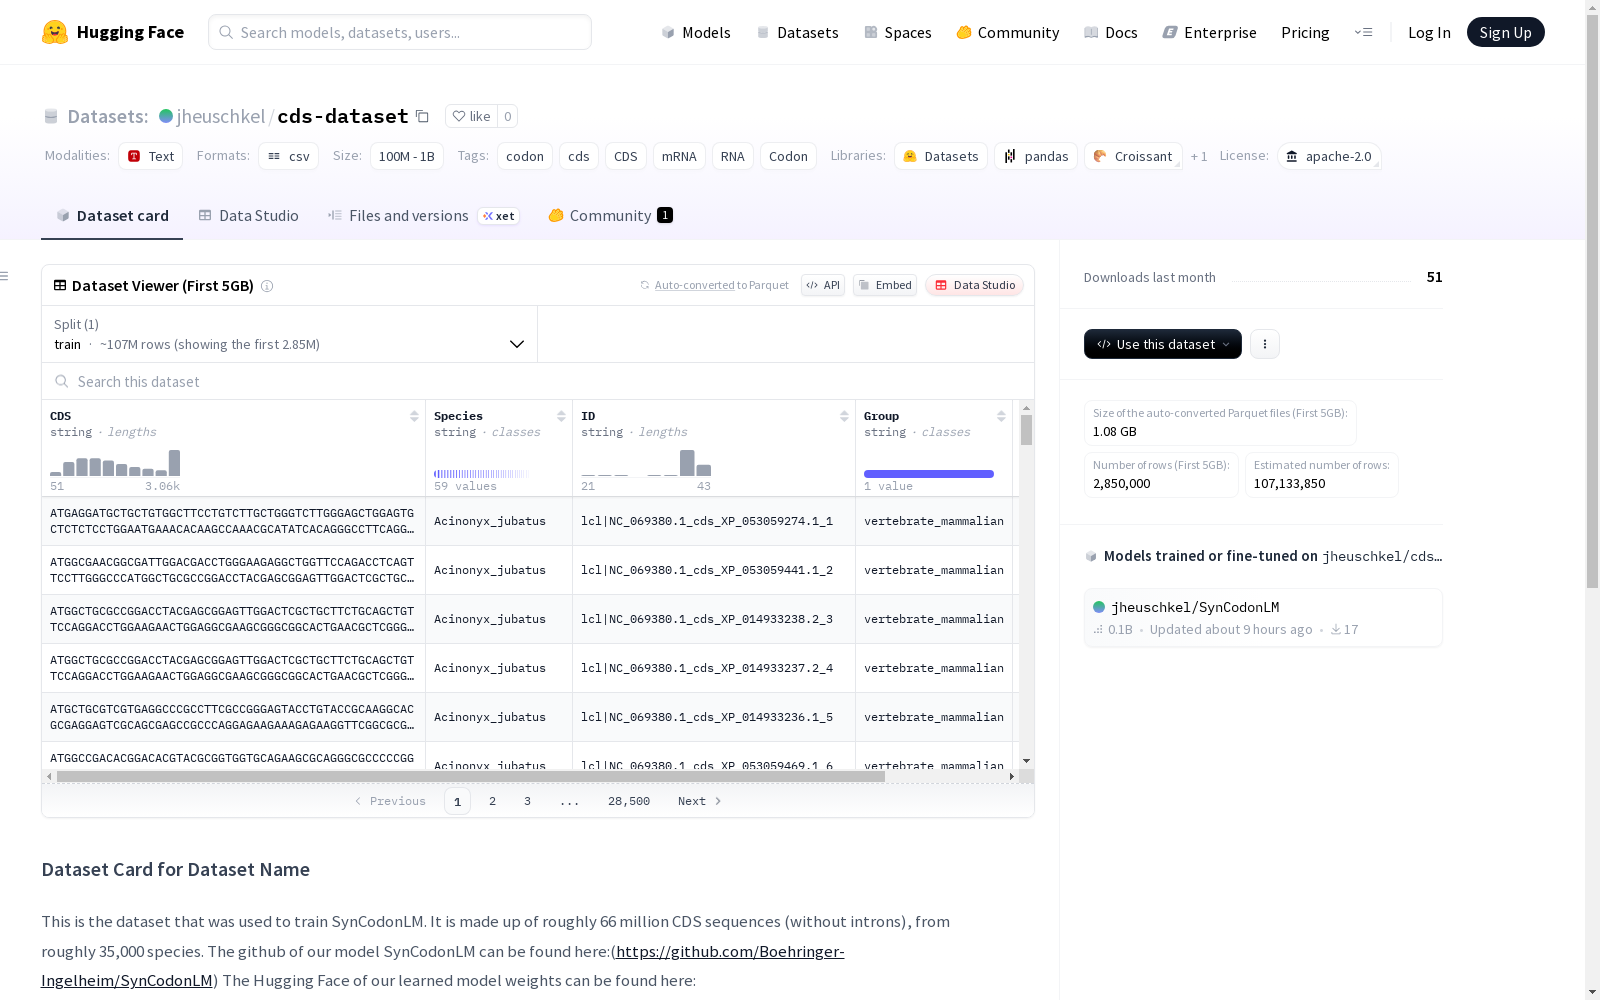Open Spaces in the top navigation

(x=898, y=32)
